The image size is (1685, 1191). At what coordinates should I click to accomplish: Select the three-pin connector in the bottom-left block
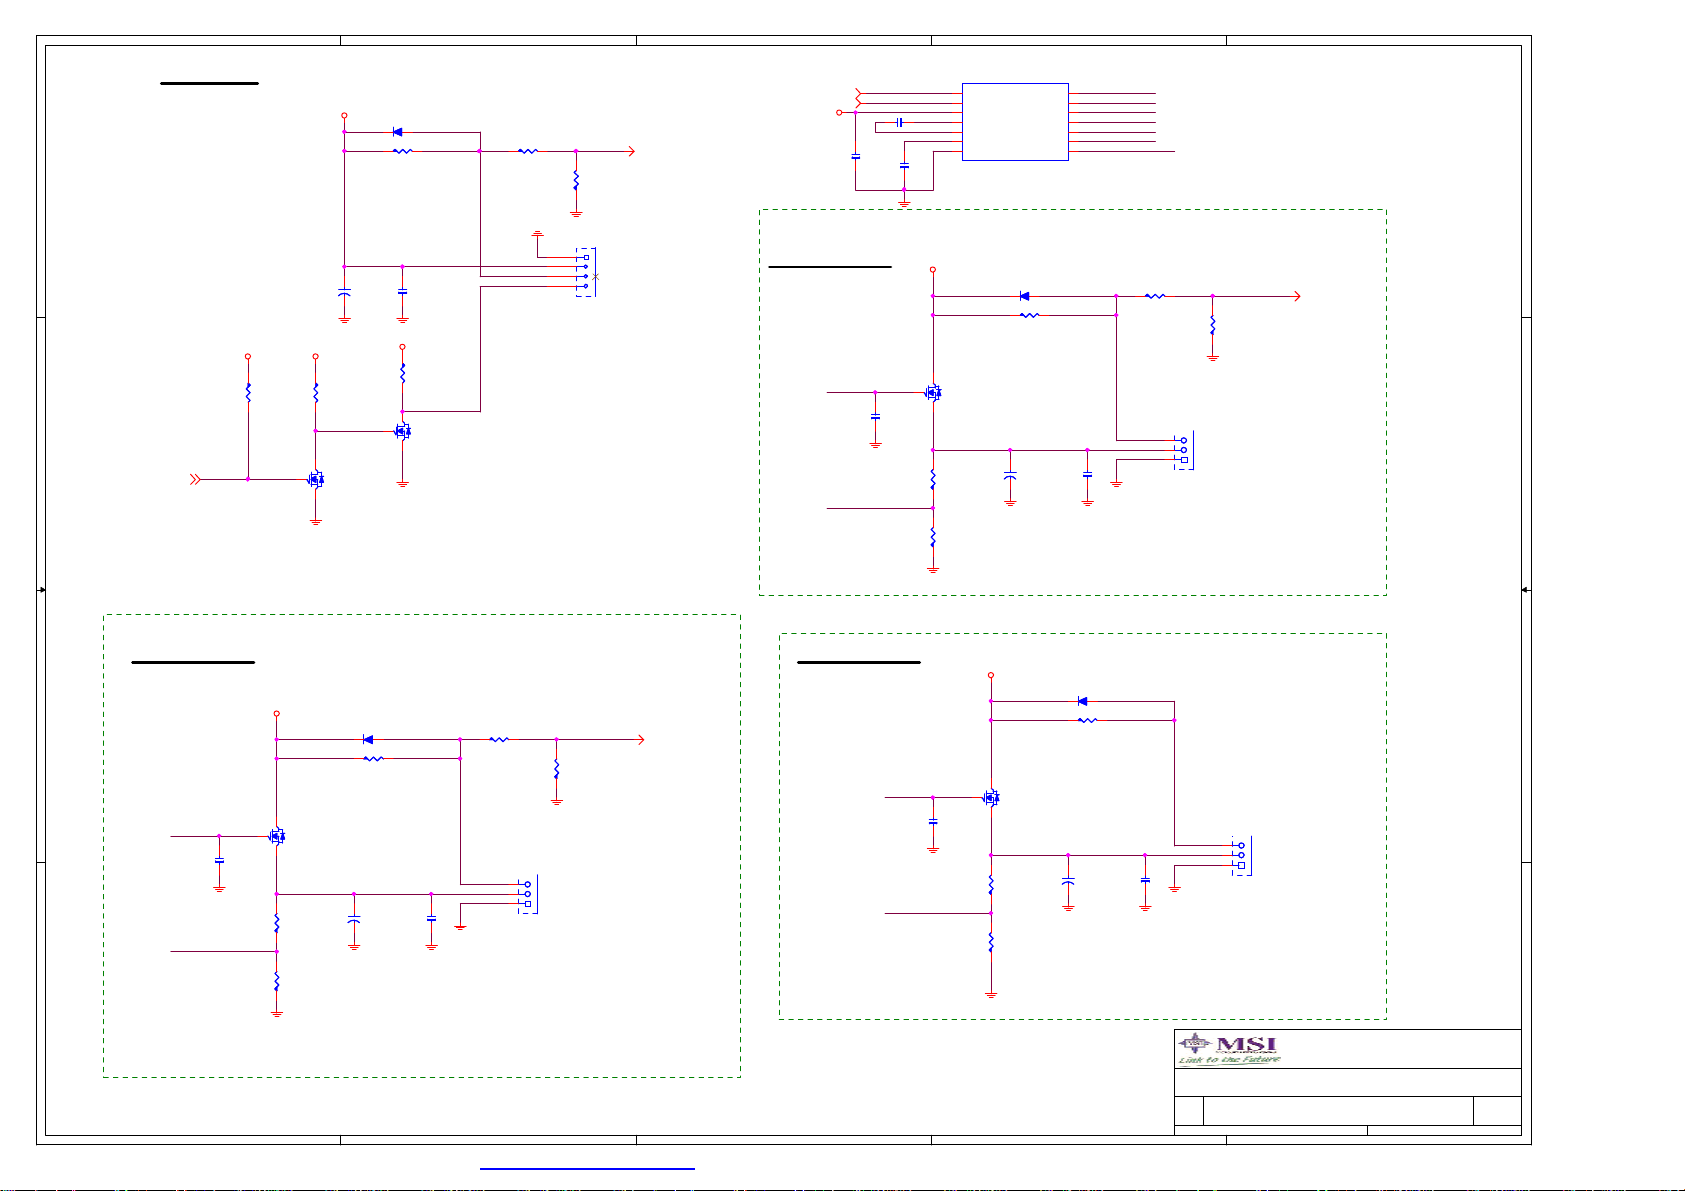[527, 894]
